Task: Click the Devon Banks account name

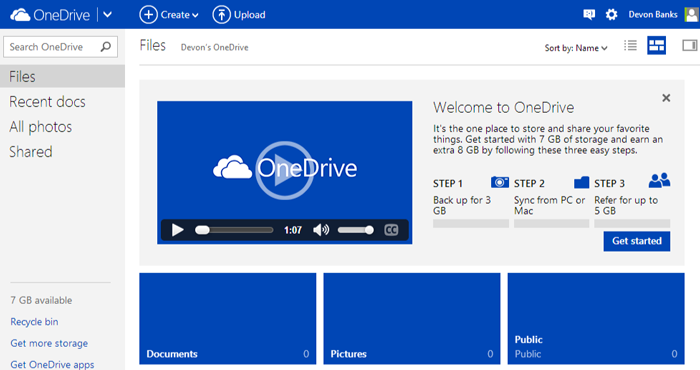Action: 653,15
